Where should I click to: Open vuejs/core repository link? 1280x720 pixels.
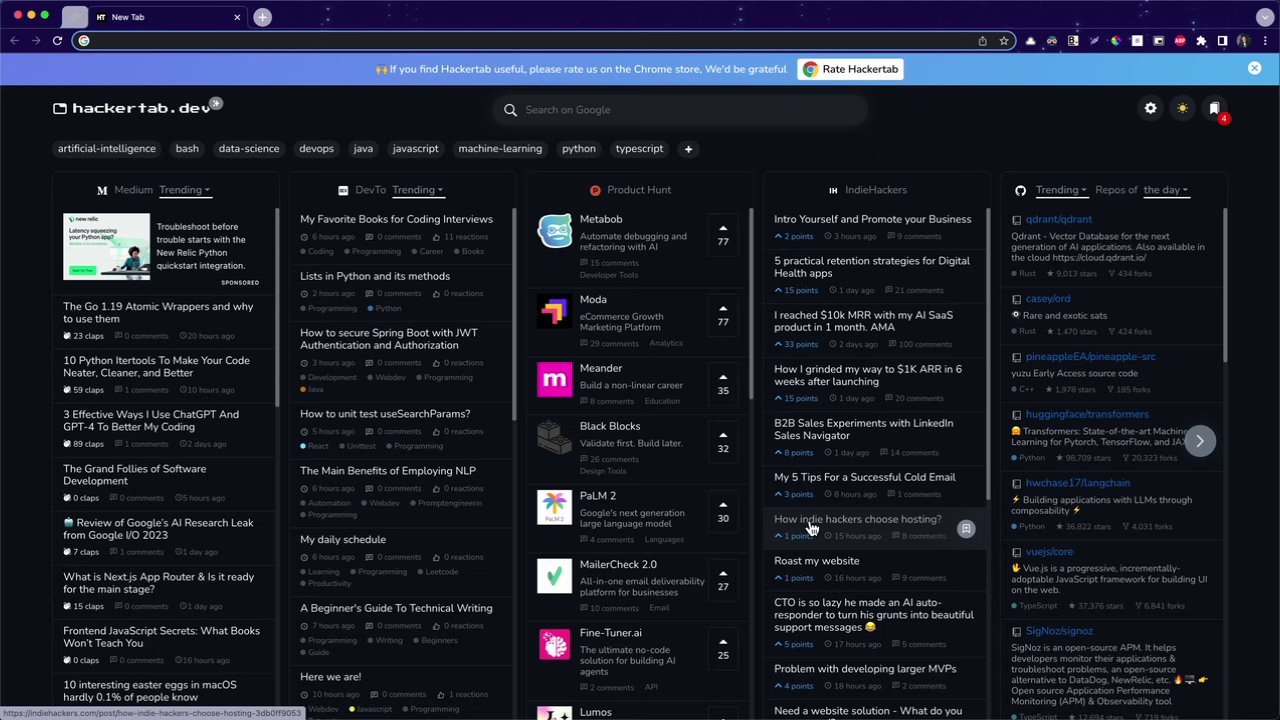coord(1049,552)
